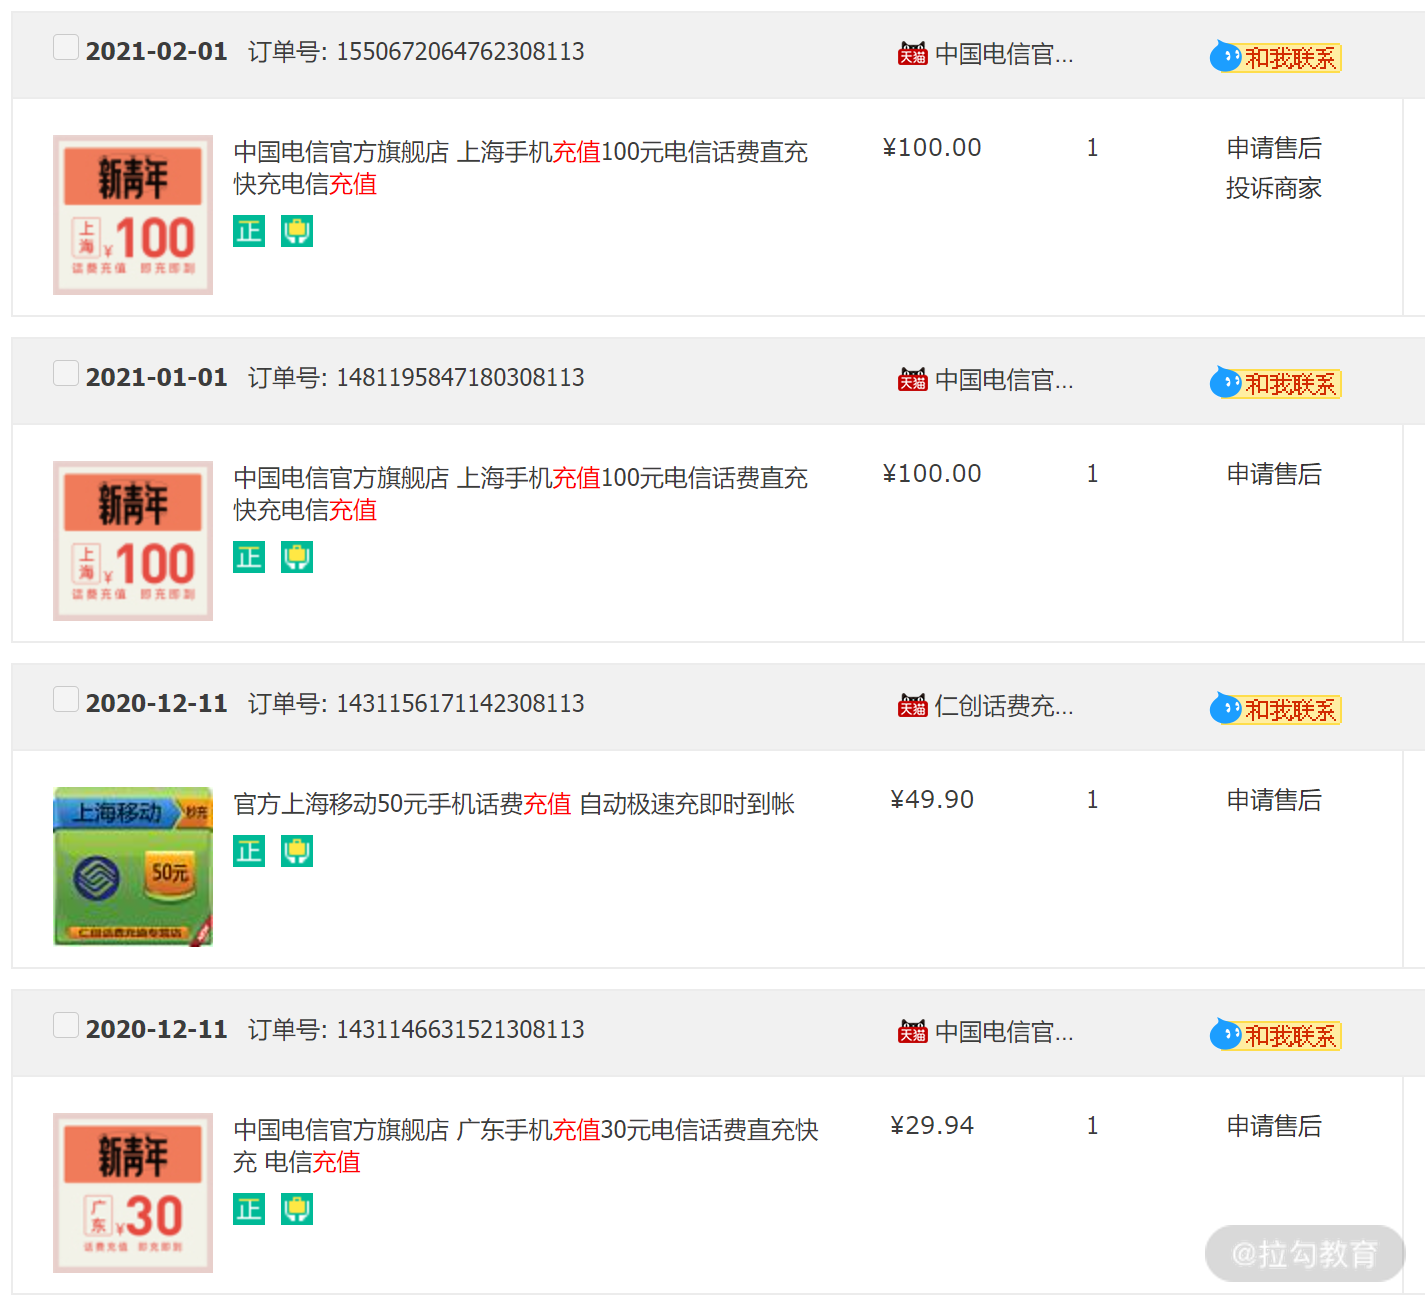This screenshot has width=1425, height=1301.
Task: Click the yellow guarantee badge on the 上海移动 50元 order
Action: pos(297,851)
